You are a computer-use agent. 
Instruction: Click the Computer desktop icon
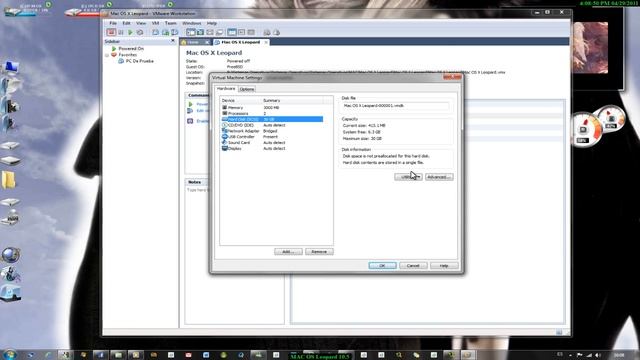[x=10, y=67]
